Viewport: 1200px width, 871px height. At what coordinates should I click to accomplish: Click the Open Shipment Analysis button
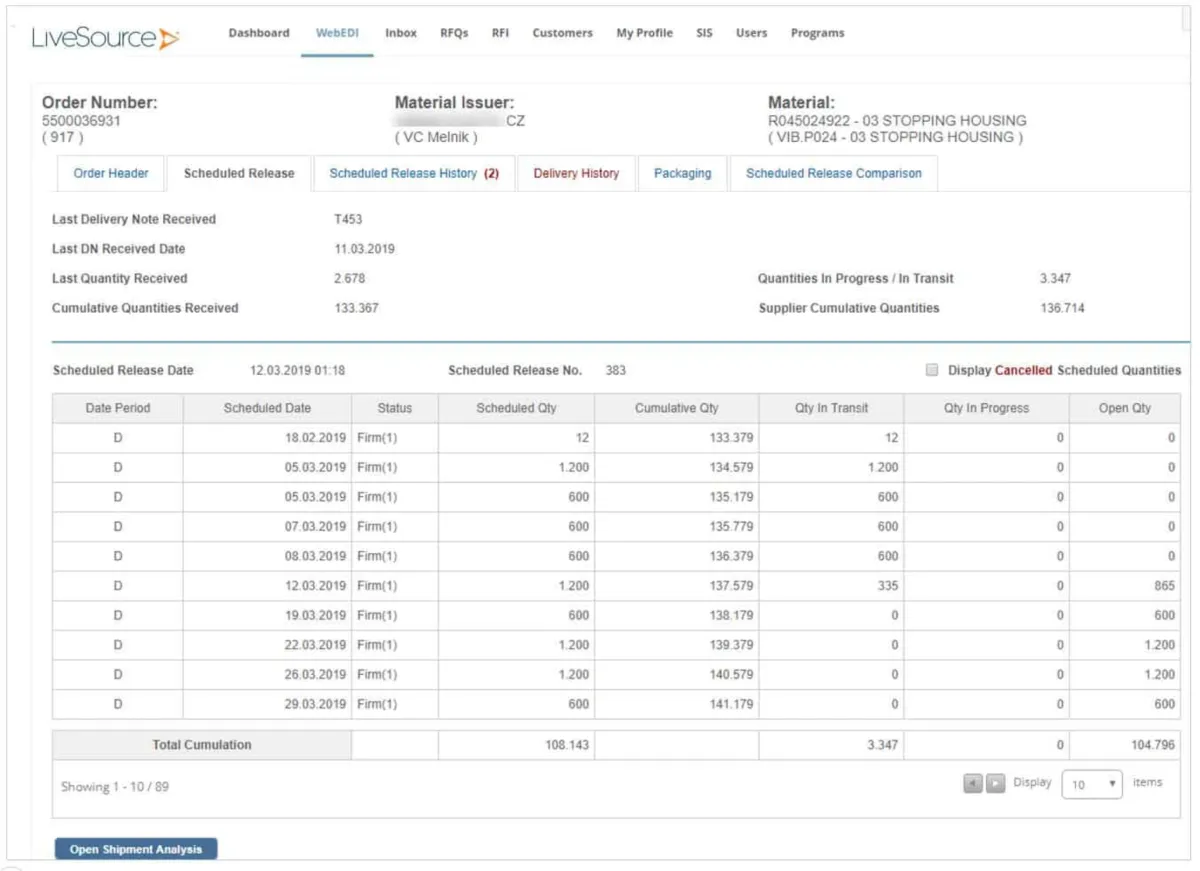[x=136, y=849]
